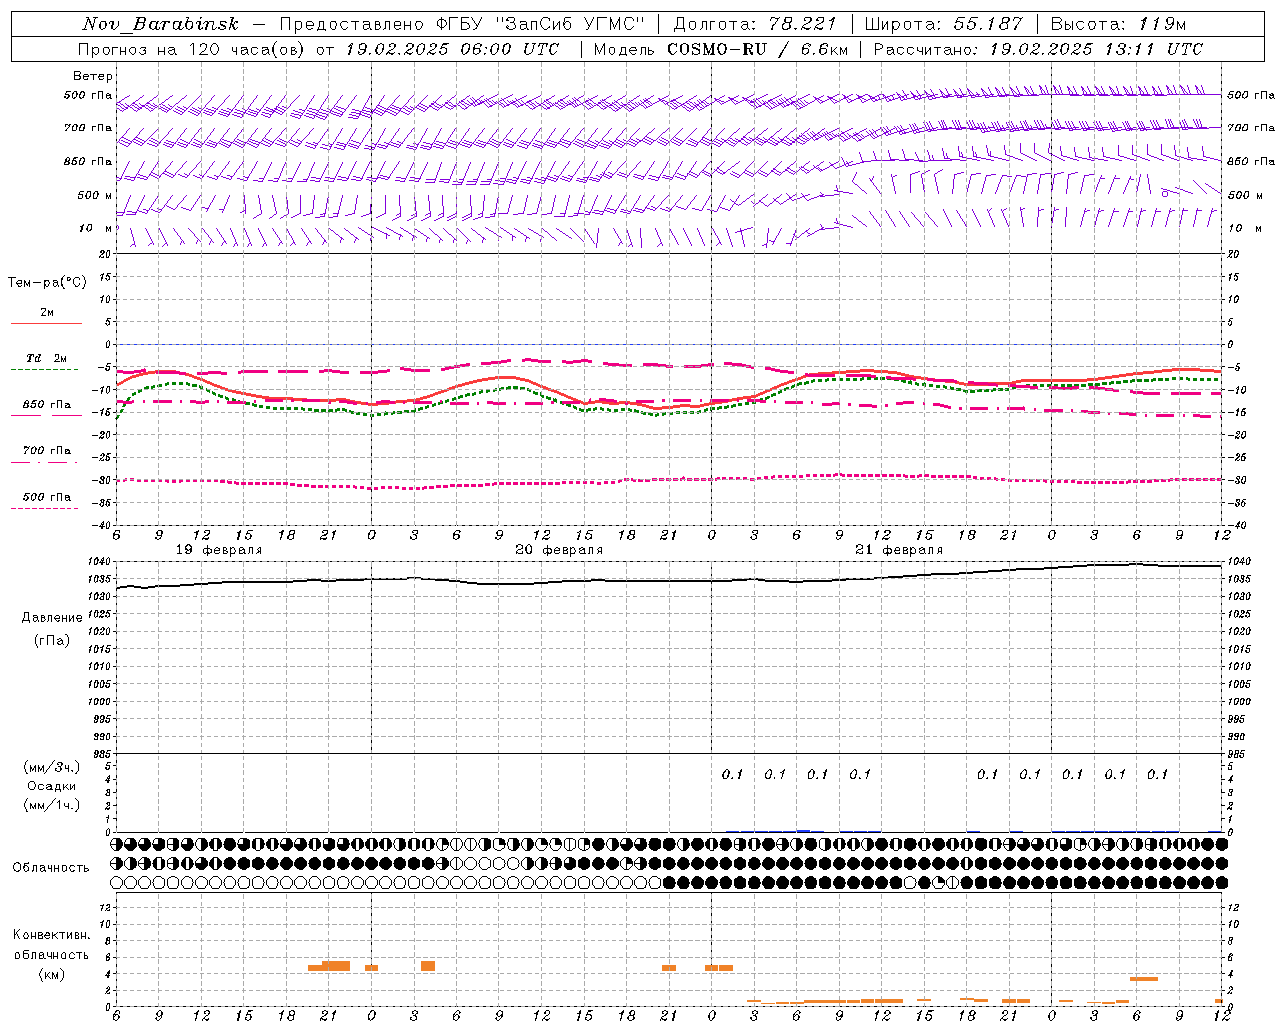The image size is (1280, 1024).
Task: Select the forecast start 19.02.2025 06:00 UTC
Action: tap(451, 49)
